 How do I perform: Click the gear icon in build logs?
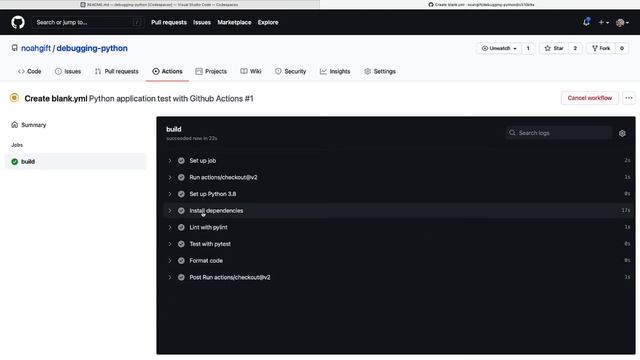coord(622,133)
